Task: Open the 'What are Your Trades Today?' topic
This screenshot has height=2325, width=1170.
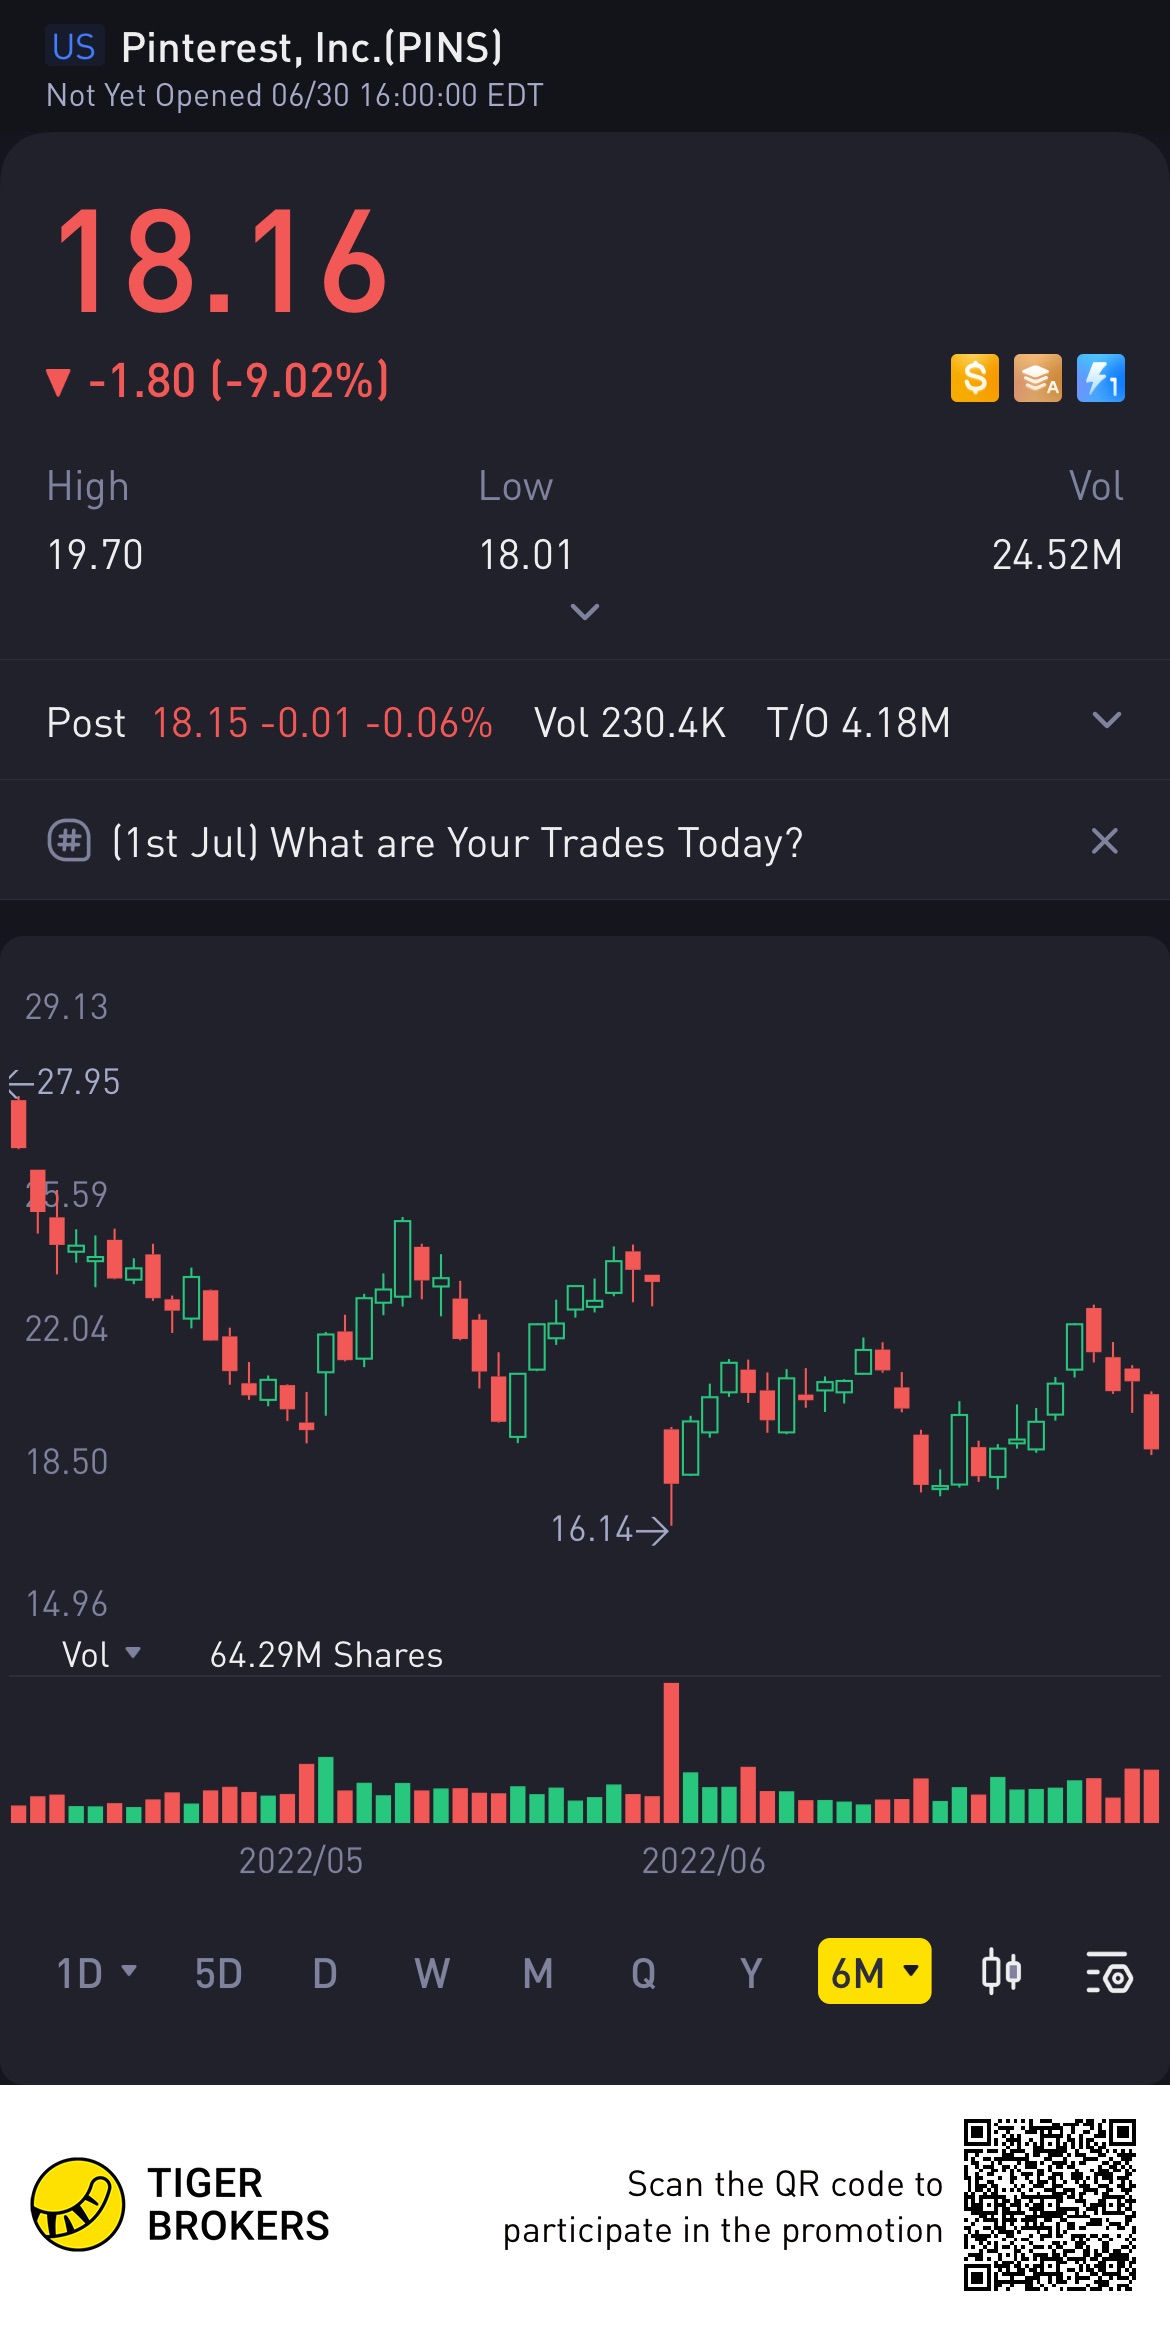Action: tap(457, 842)
